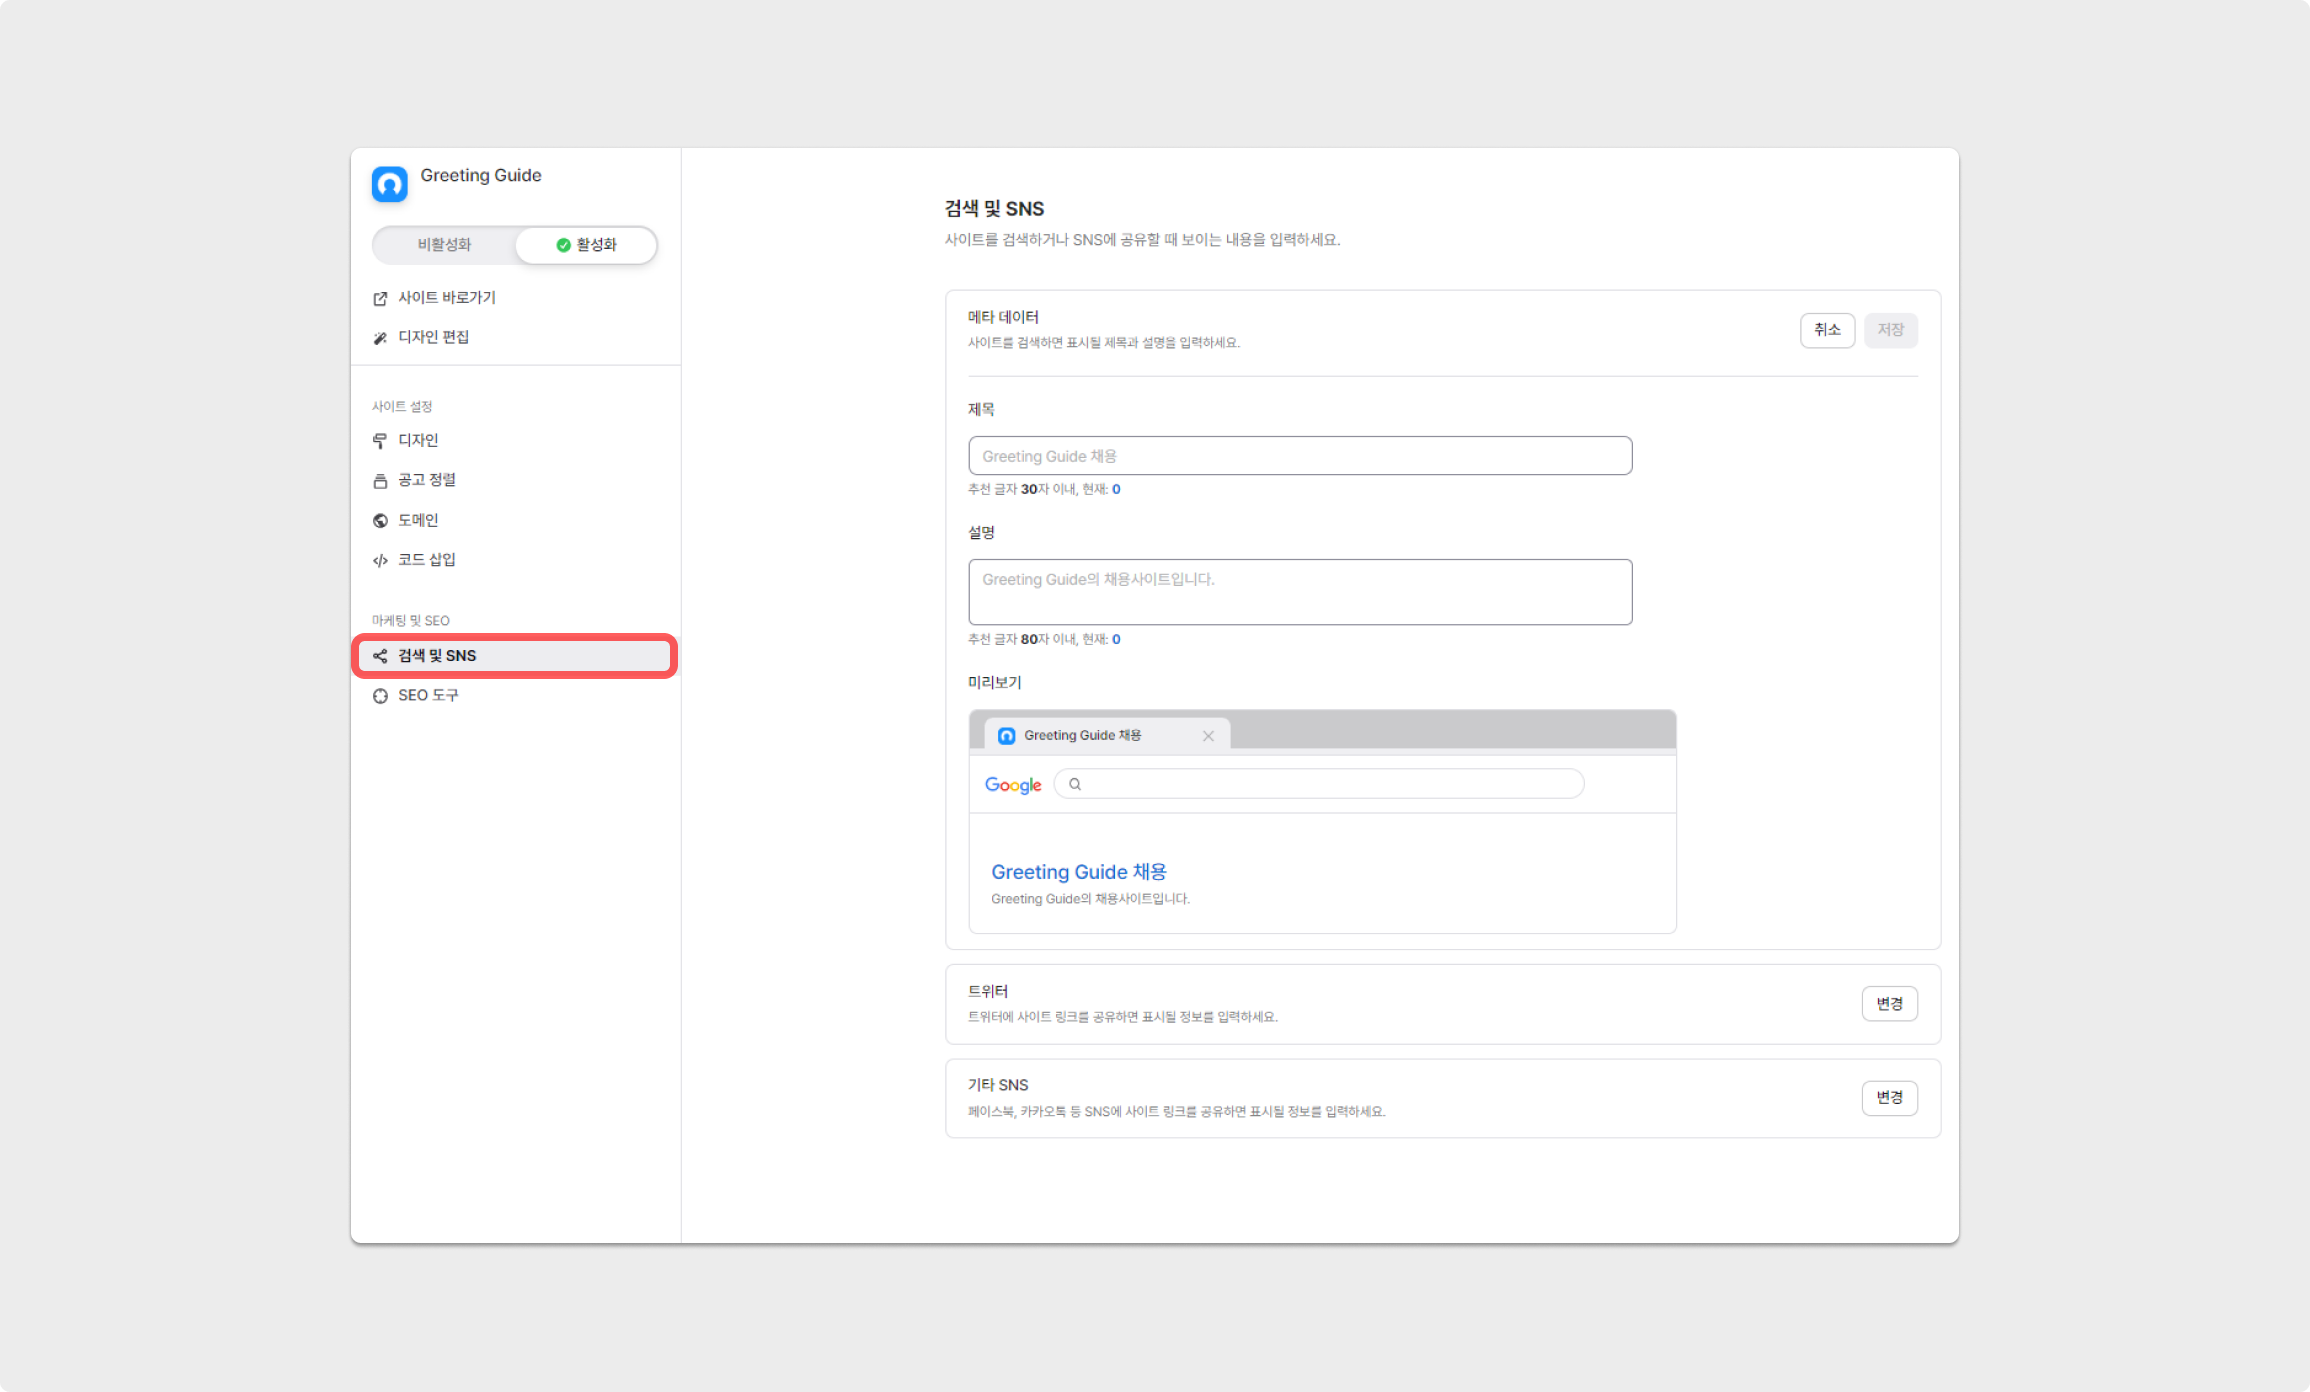Expand 기타 SNS section with 변경 button

point(1889,1097)
